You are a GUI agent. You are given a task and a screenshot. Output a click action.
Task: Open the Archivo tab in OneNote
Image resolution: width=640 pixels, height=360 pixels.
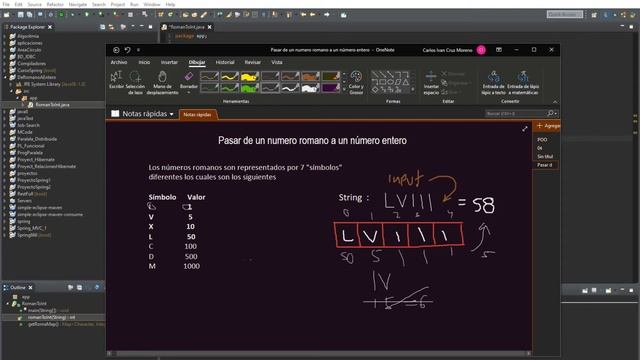click(119, 62)
